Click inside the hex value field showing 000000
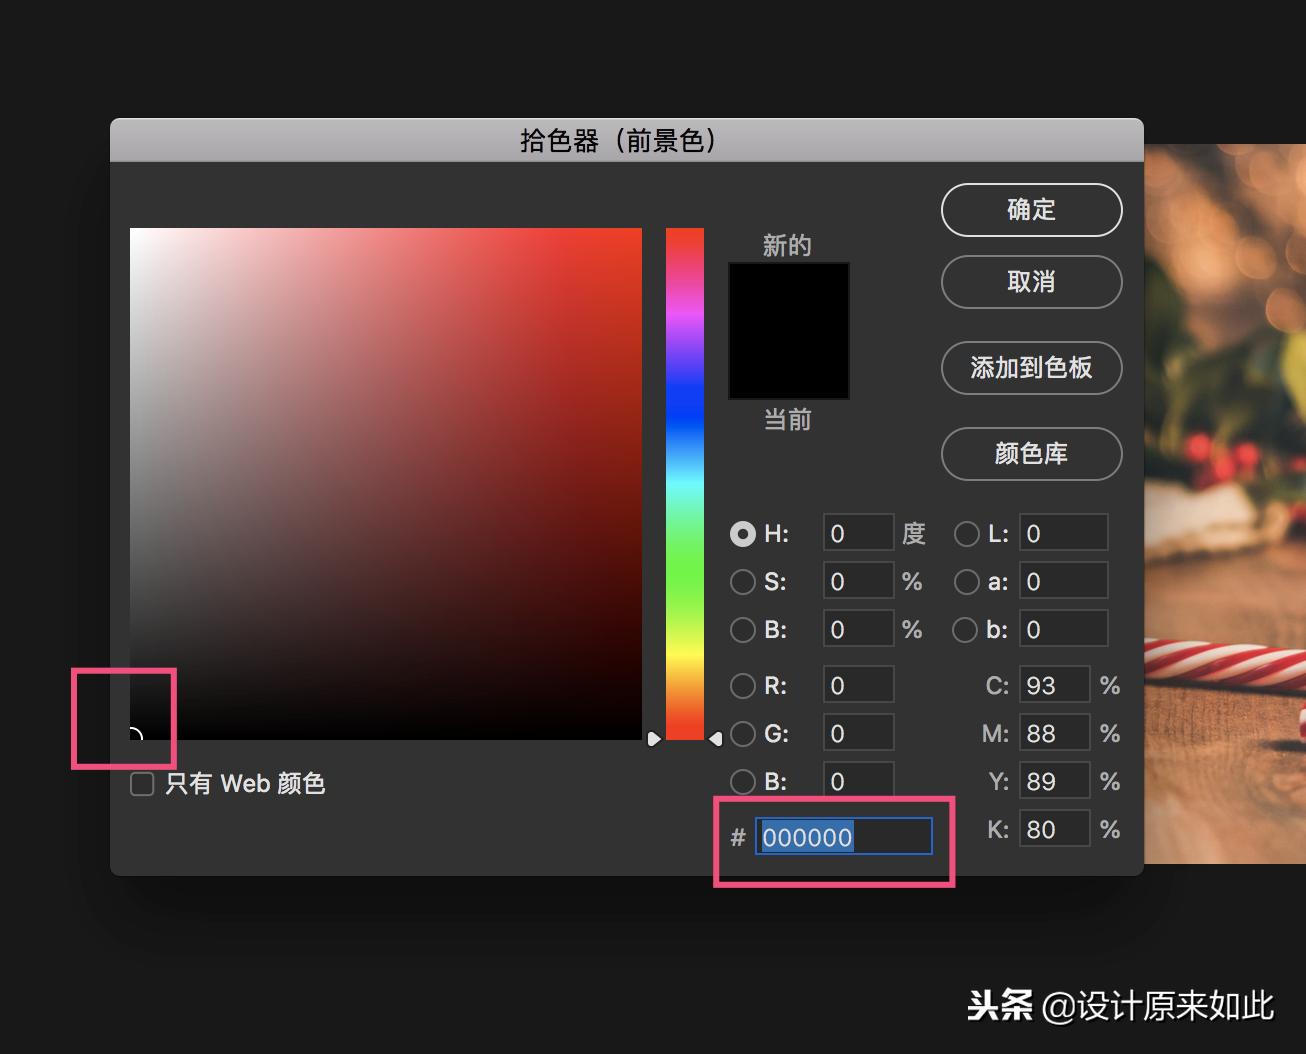The width and height of the screenshot is (1306, 1054). [x=843, y=837]
